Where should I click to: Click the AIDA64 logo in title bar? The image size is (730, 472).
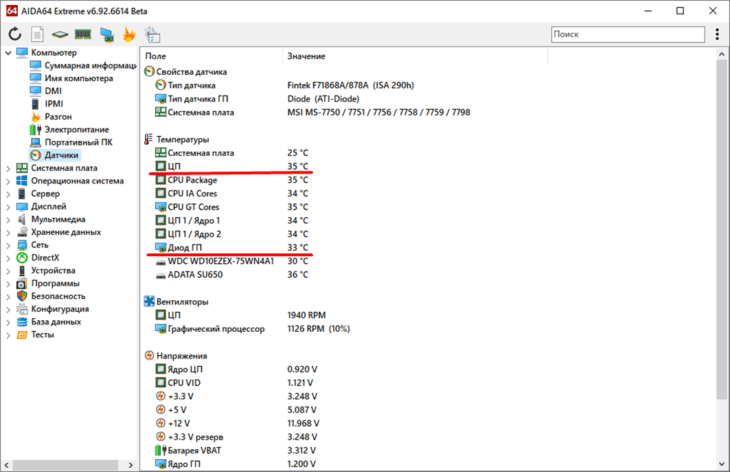pyautogui.click(x=12, y=10)
